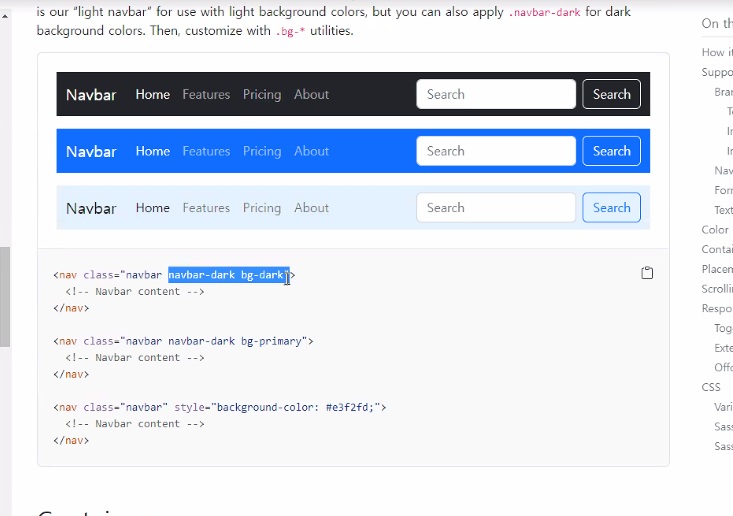Viewport: 733px width, 516px height.
Task: Focus the search field in dark navbar
Action: point(496,94)
